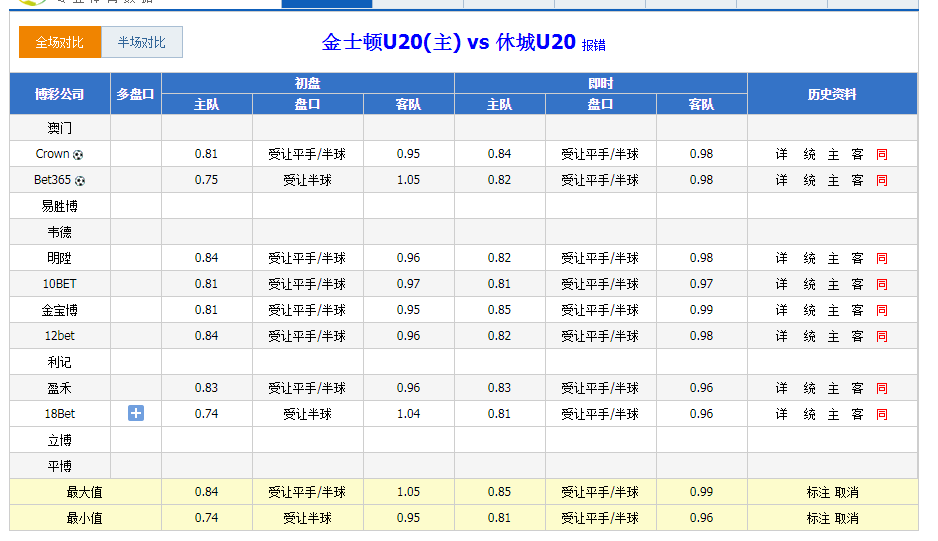938x541 pixels.
Task: Click red 同 link in 明陞 row
Action: pos(882,258)
